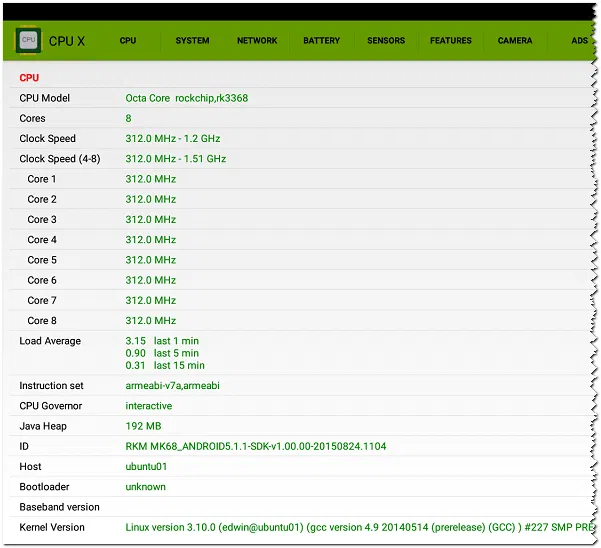Select the '192 MB' heap value
The width and height of the screenshot is (601, 548).
143,427
